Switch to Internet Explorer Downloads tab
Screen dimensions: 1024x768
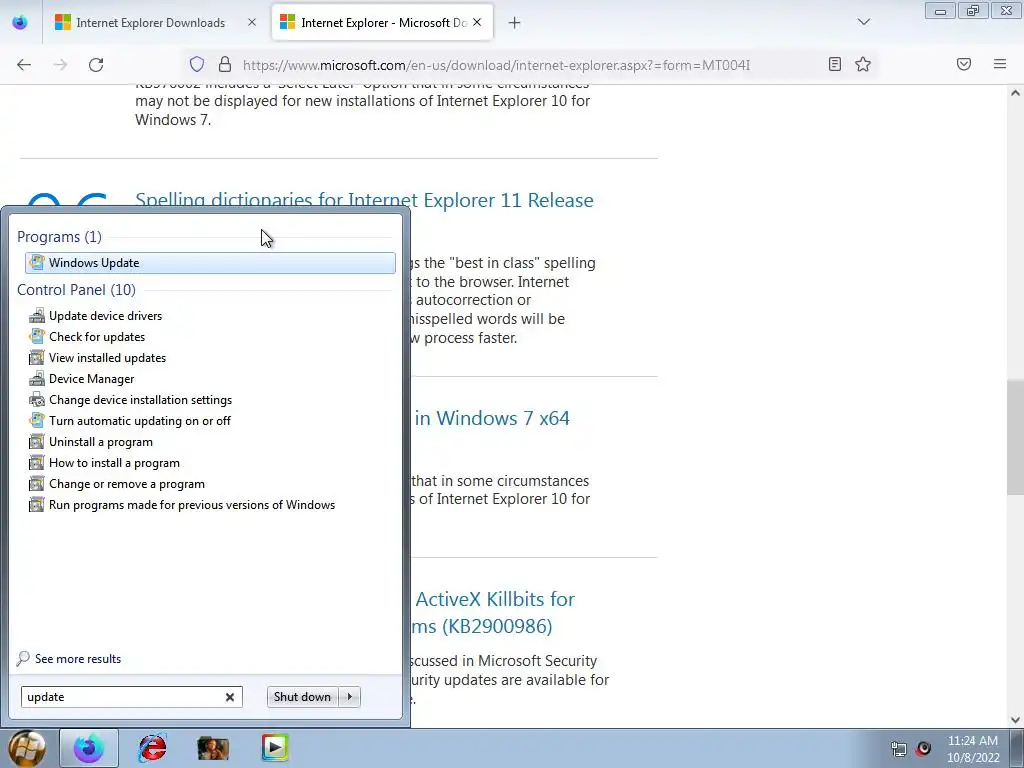(151, 22)
